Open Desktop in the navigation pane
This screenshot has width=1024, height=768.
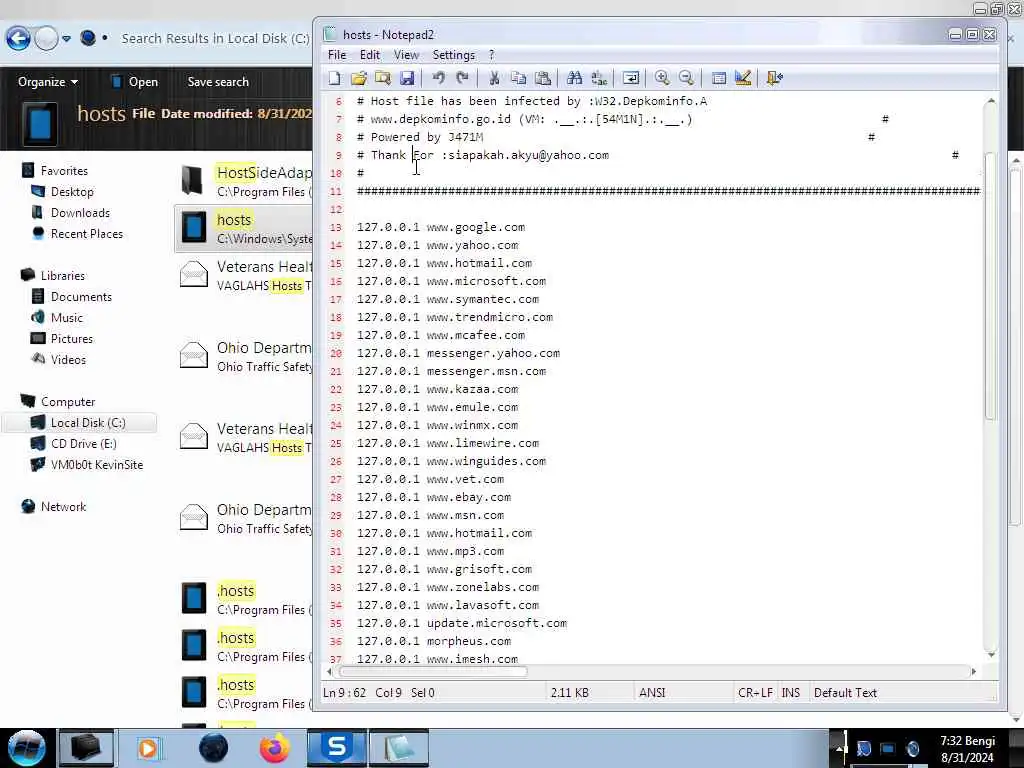[x=72, y=192]
